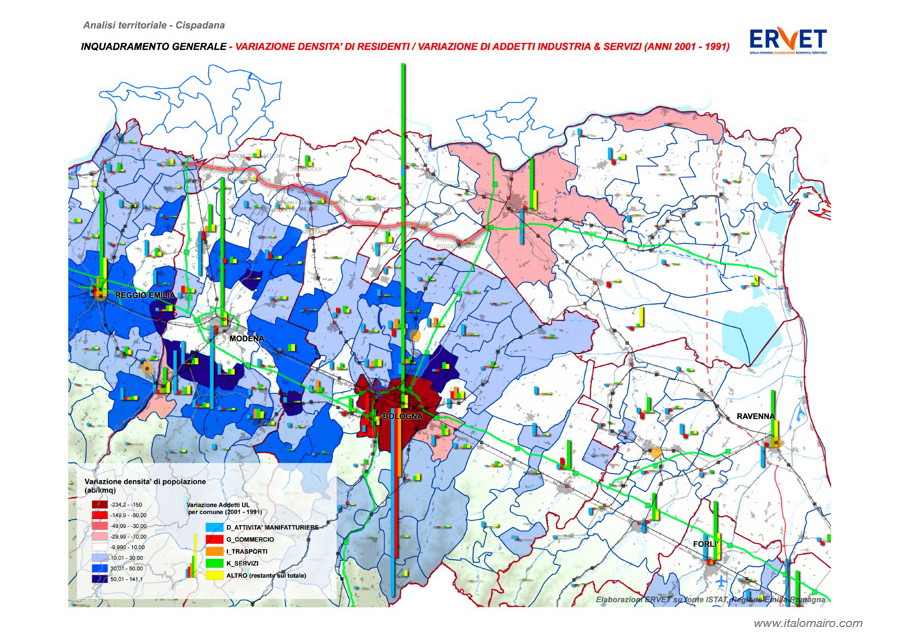Click the RAVENNA city label
The image size is (900, 636).
pyautogui.click(x=757, y=417)
